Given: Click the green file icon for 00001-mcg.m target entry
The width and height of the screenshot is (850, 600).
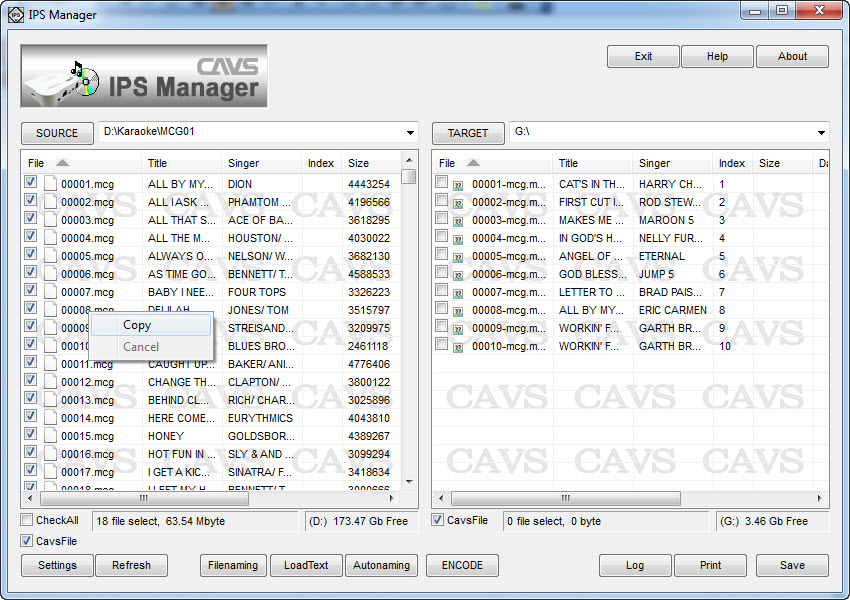Looking at the screenshot, I should click(x=459, y=185).
